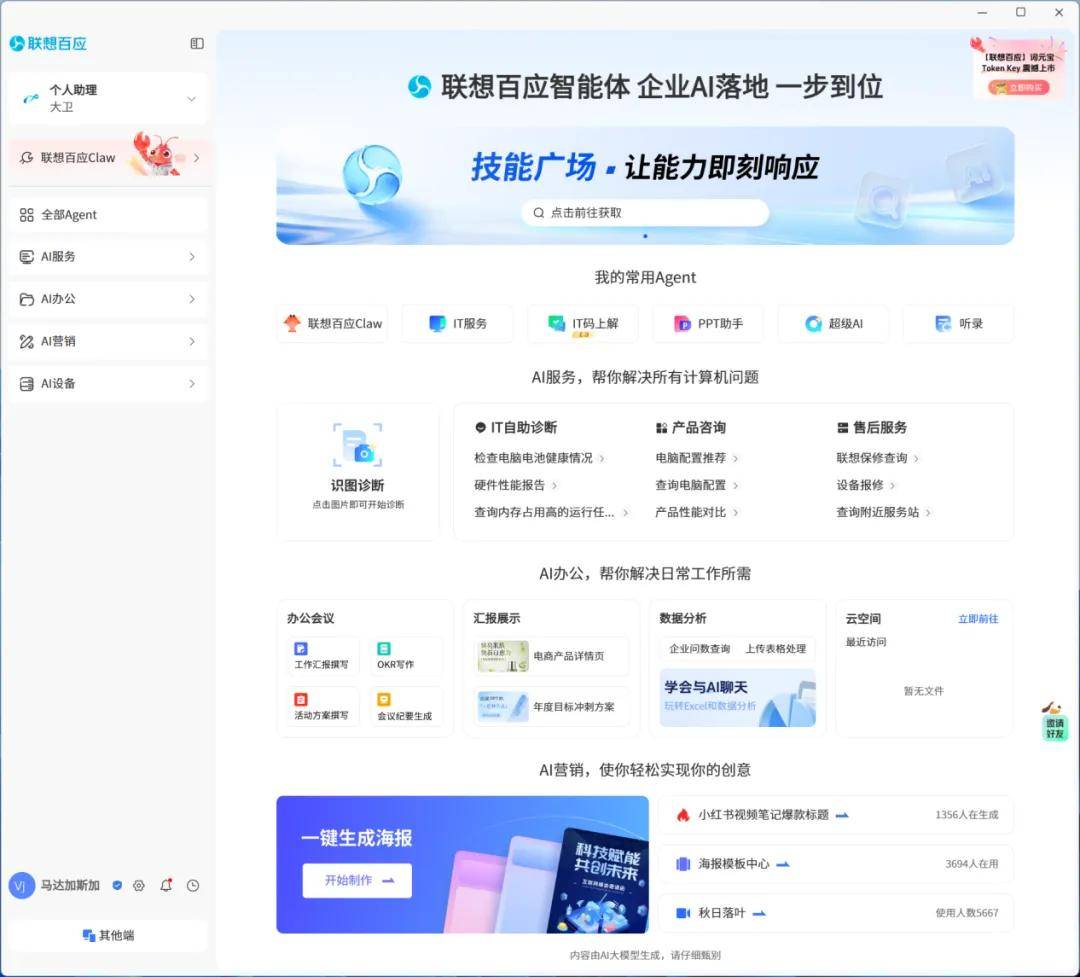1080x977 pixels.
Task: Open 海报模板中心 entry
Action: (835, 864)
